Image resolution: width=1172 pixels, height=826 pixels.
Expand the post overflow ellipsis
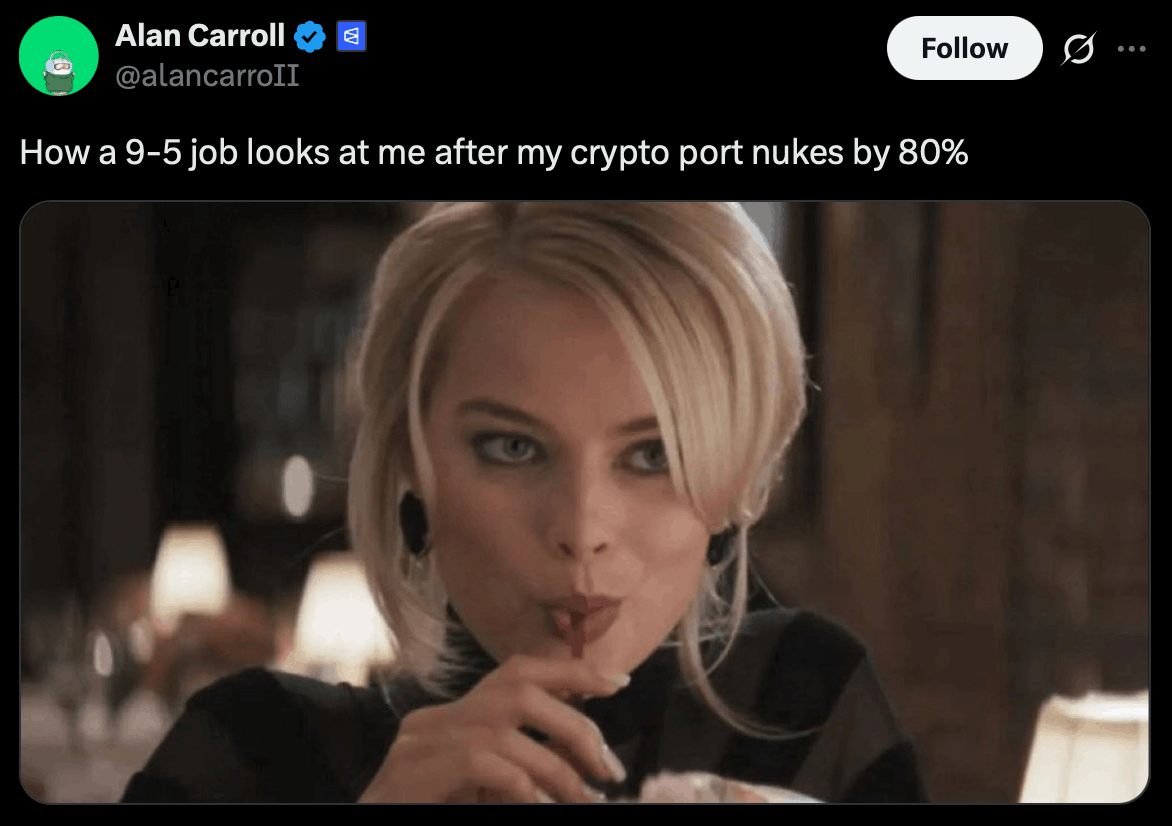[1132, 49]
